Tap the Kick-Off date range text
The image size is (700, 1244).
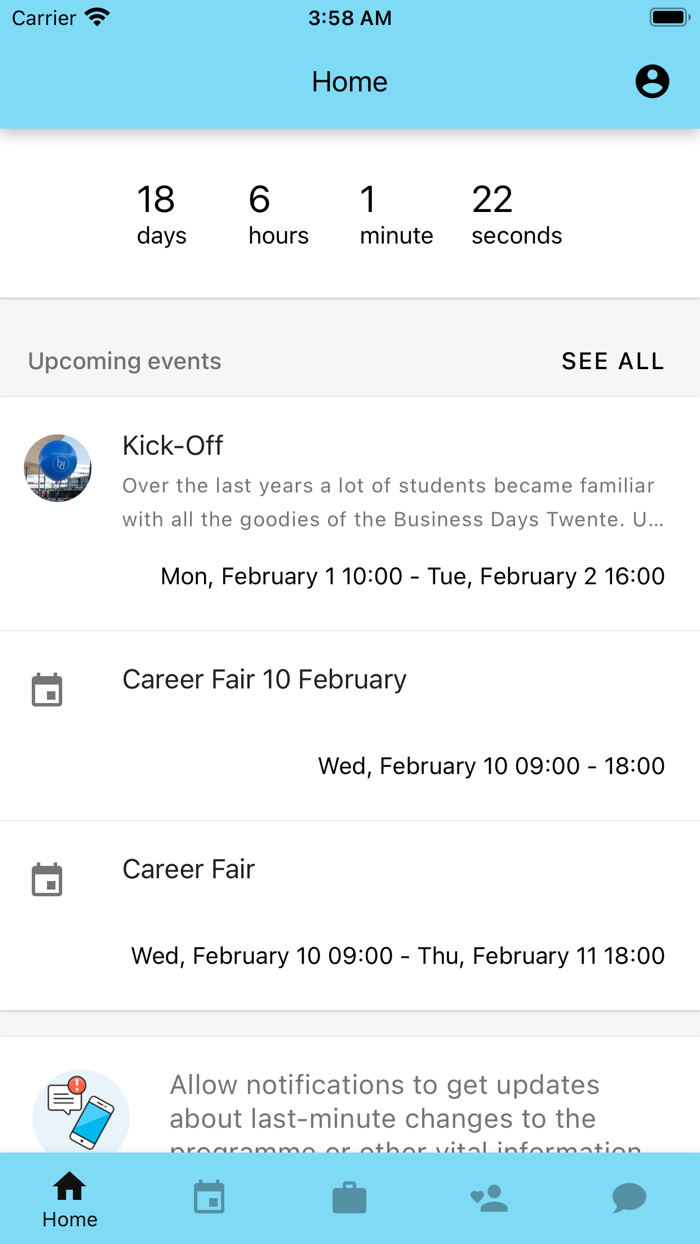pos(412,576)
